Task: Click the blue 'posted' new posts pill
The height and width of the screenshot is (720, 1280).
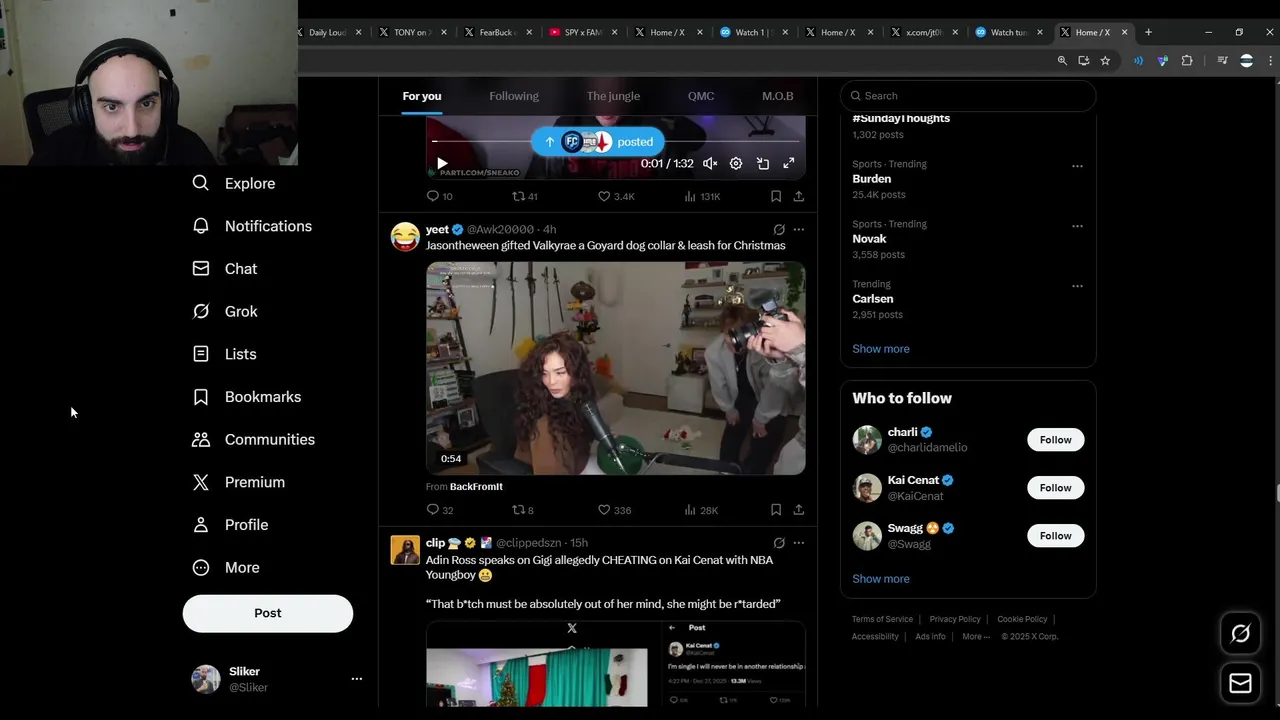Action: [x=598, y=142]
